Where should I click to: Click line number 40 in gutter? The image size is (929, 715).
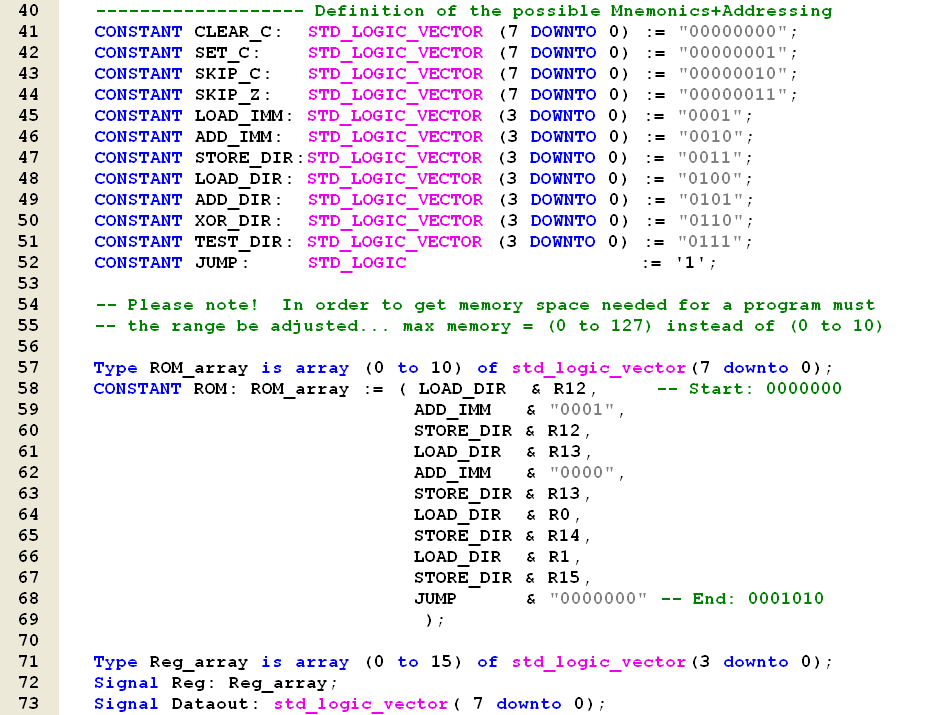point(28,11)
